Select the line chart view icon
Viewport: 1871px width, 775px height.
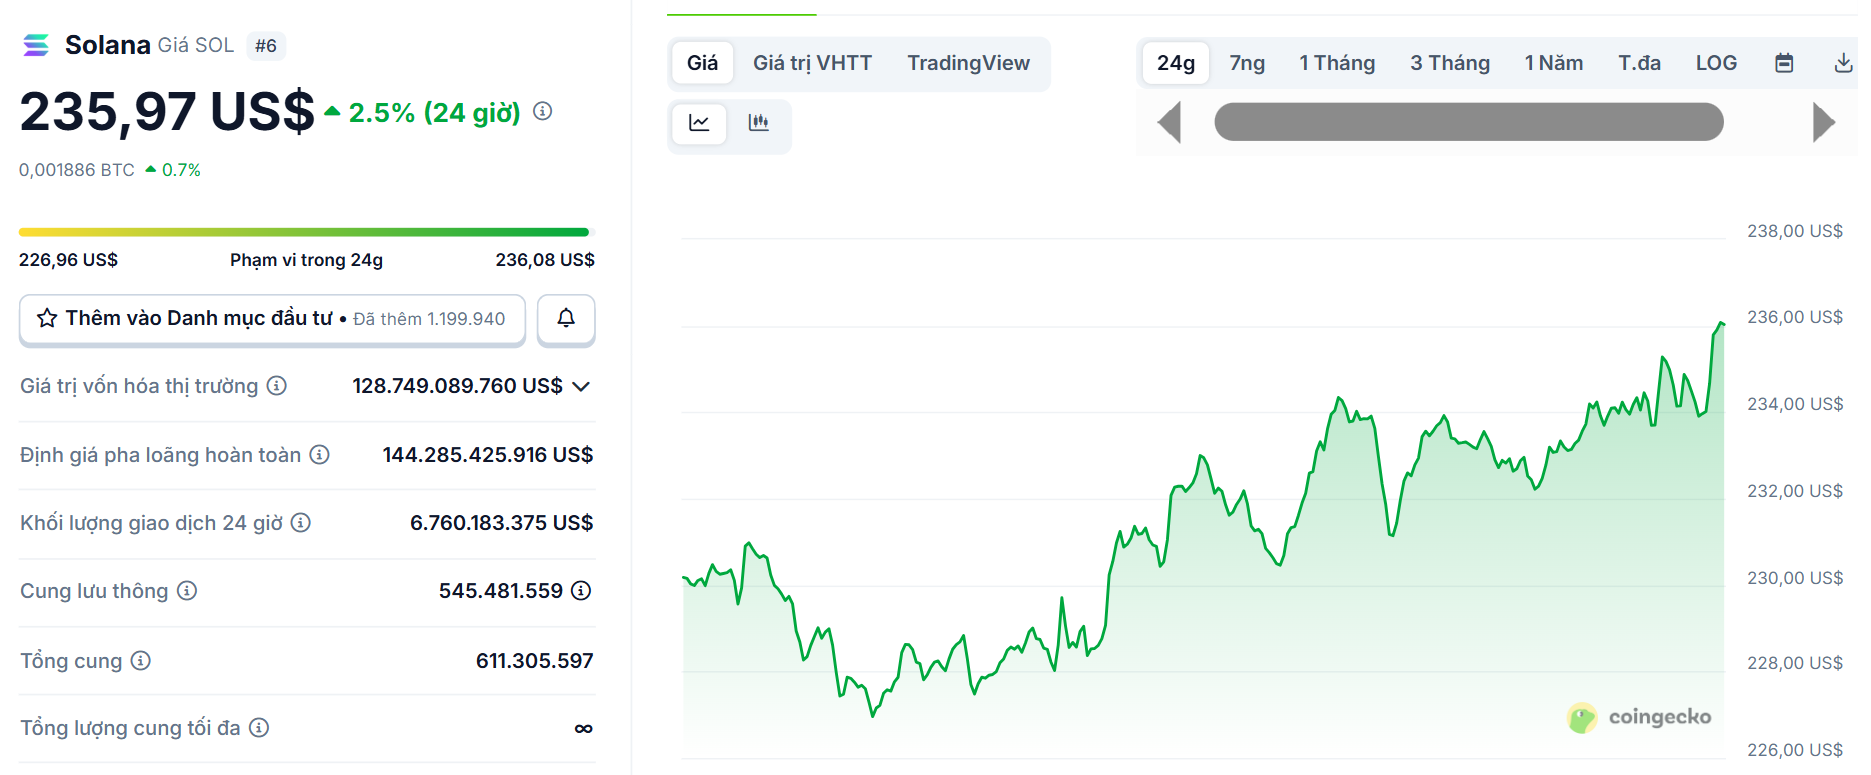click(x=699, y=123)
